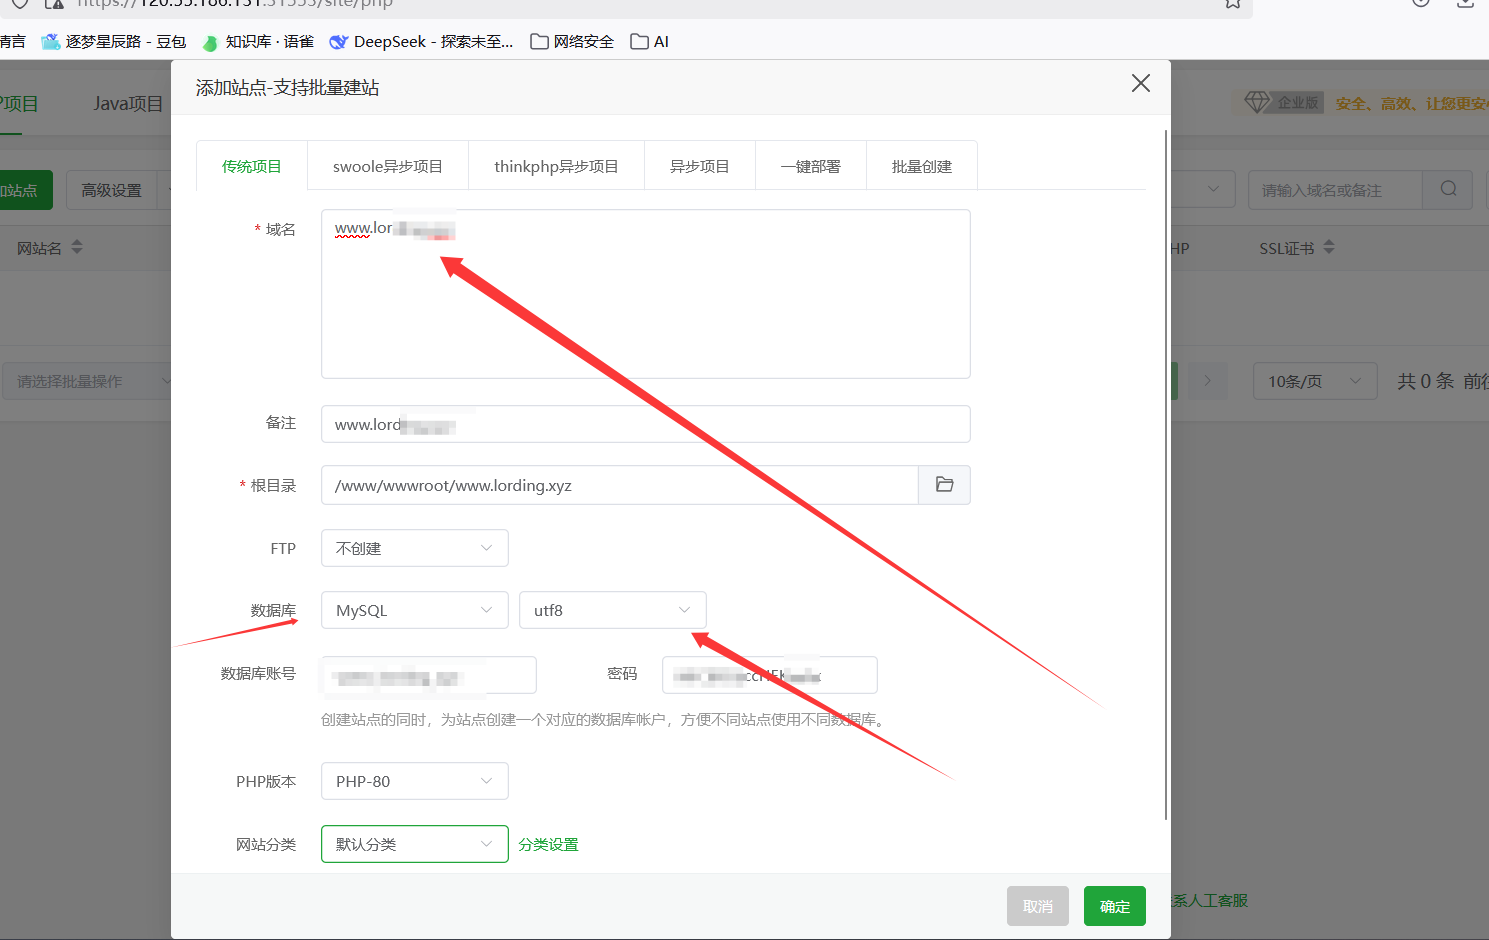Close the 添加站点 dialog with the X
Viewport: 1489px width, 940px height.
[x=1140, y=84]
